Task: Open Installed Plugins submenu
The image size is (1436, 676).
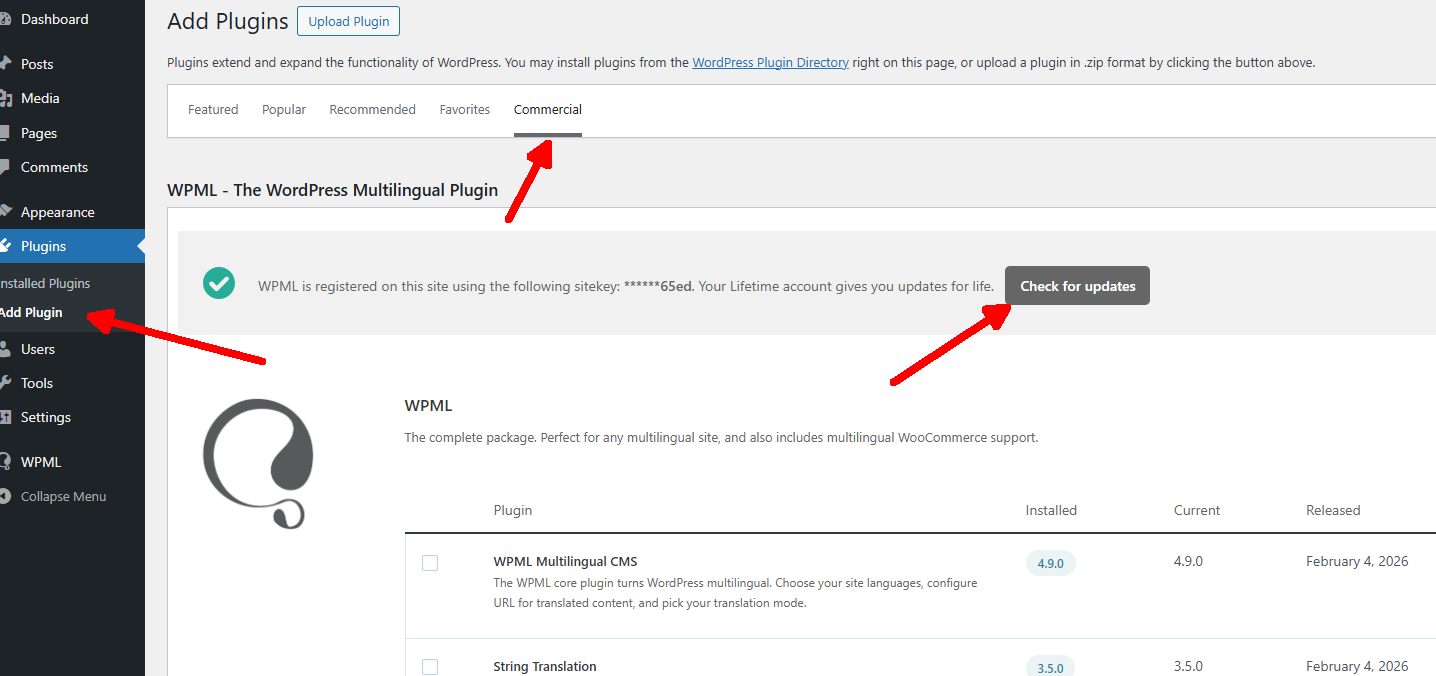Action: tap(45, 283)
